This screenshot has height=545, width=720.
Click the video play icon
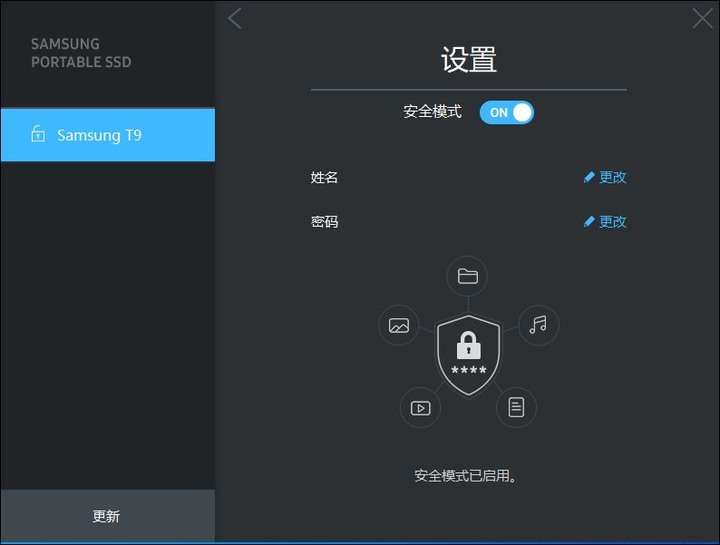tap(420, 408)
